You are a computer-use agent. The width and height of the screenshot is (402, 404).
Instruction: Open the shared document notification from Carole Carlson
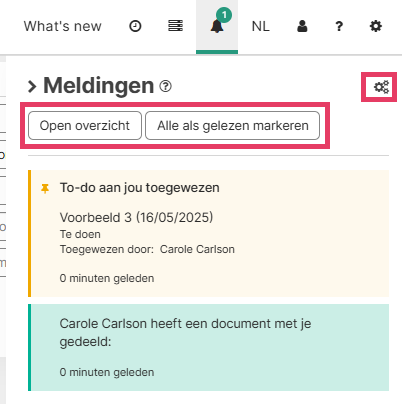(x=209, y=347)
